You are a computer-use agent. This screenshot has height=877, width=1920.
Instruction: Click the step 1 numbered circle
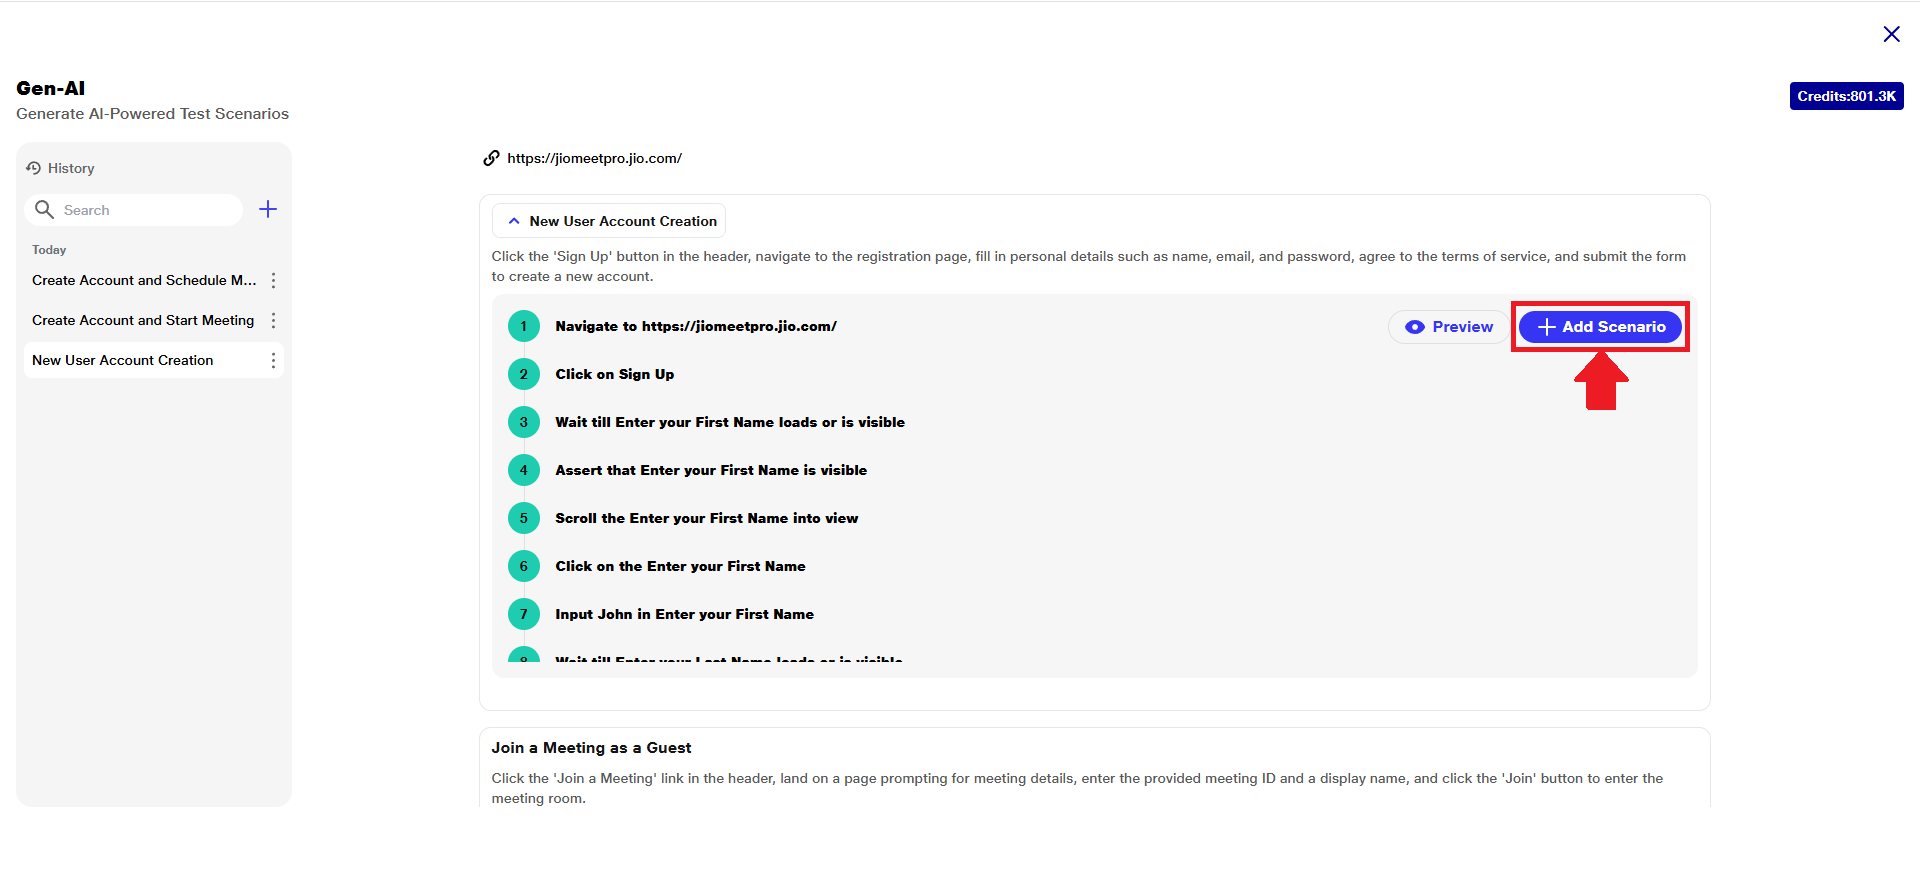[523, 326]
